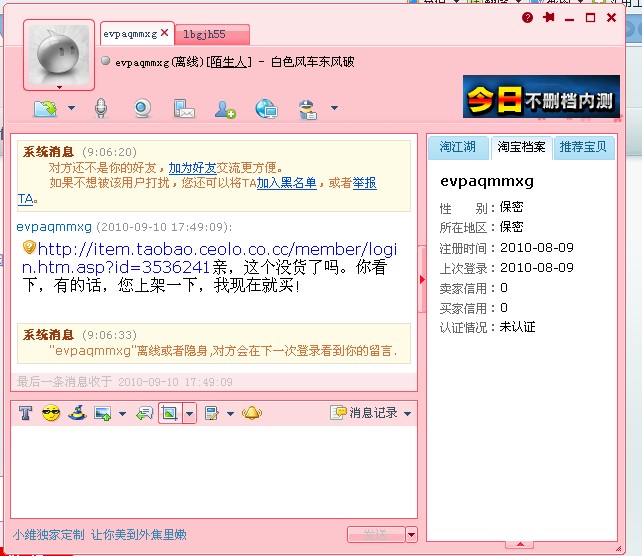
Task: Click in the message input text area
Action: click(214, 471)
